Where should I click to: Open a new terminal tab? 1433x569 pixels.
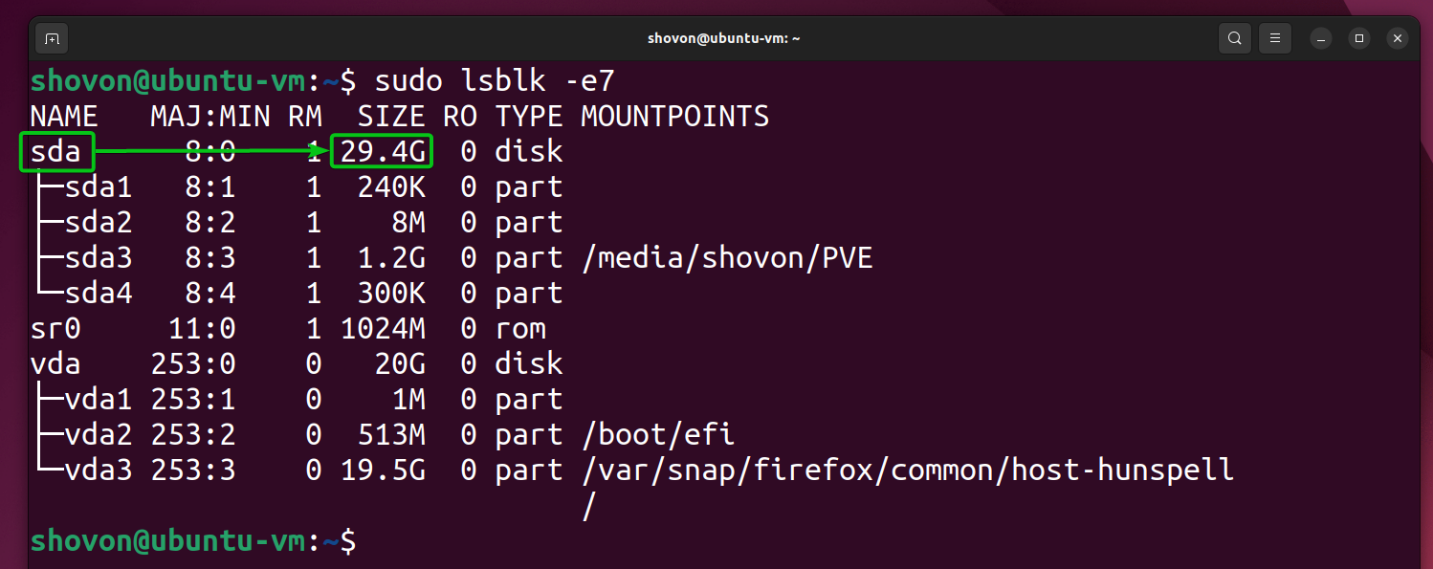[x=51, y=39]
